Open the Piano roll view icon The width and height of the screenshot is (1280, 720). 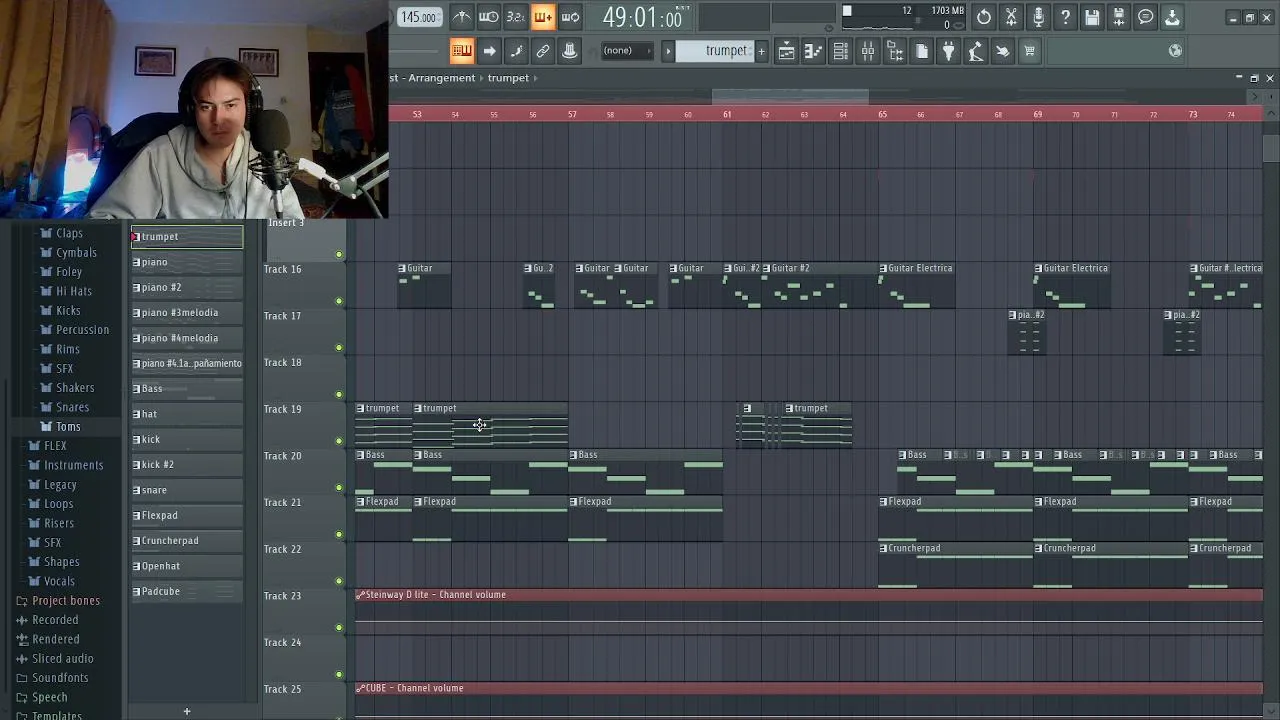tap(814, 51)
